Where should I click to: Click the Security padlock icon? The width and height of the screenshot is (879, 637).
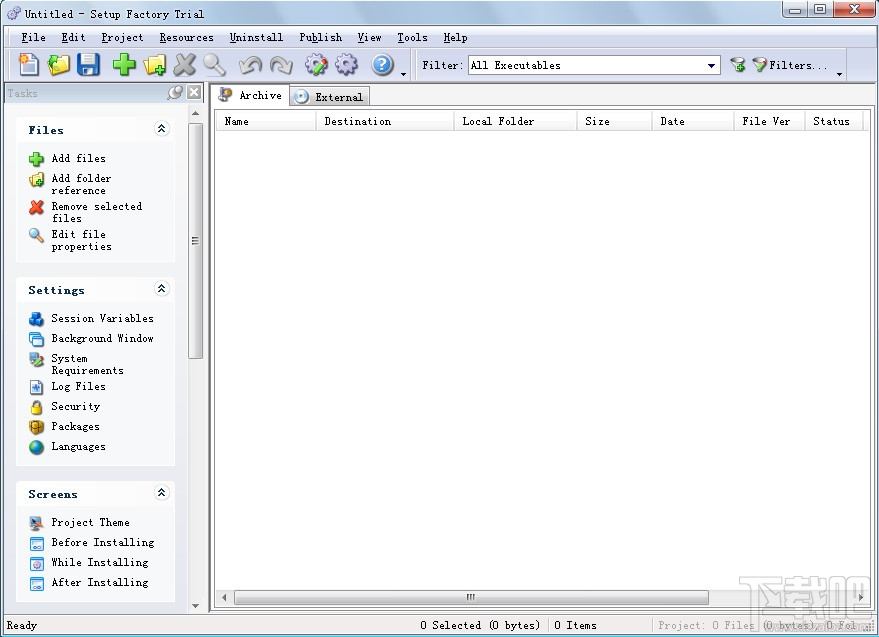(x=36, y=407)
